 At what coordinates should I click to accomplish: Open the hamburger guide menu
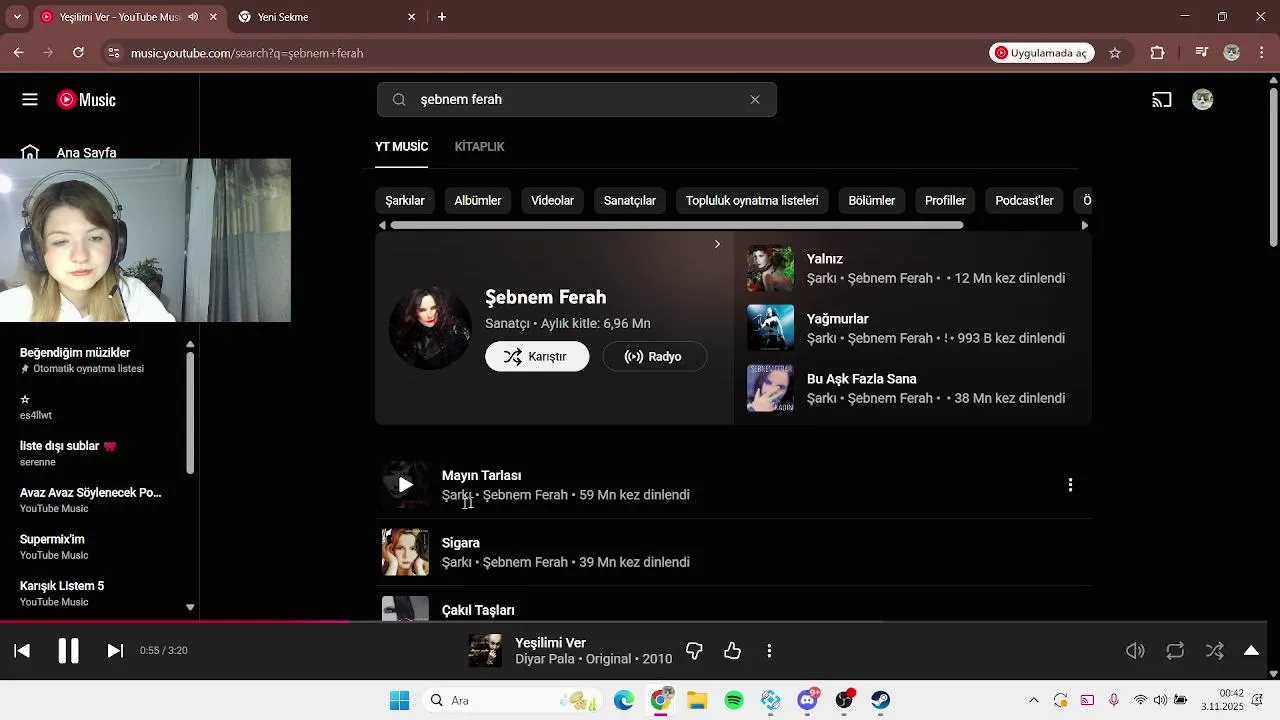click(x=30, y=100)
